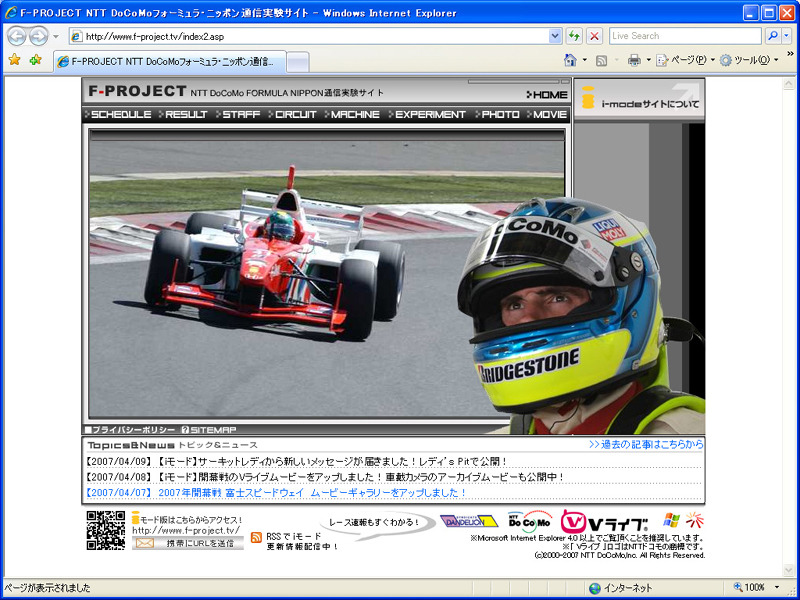Open the STAFF navigation item
Screen dimensions: 800x600
[238, 114]
